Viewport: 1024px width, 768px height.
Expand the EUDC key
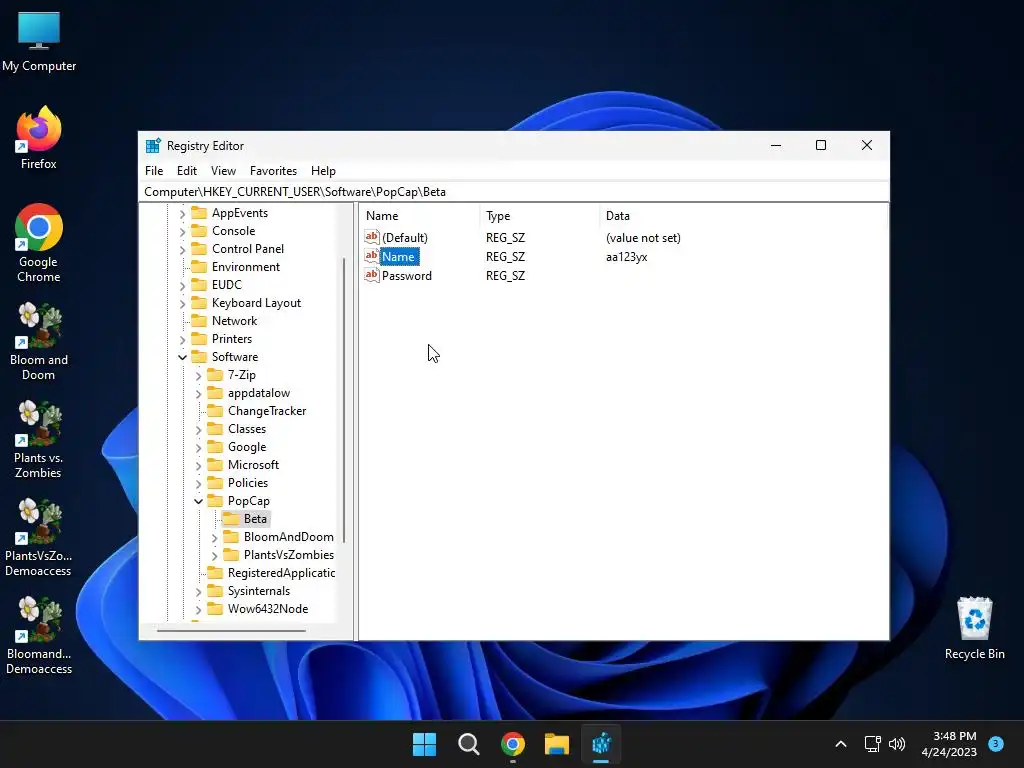183,285
